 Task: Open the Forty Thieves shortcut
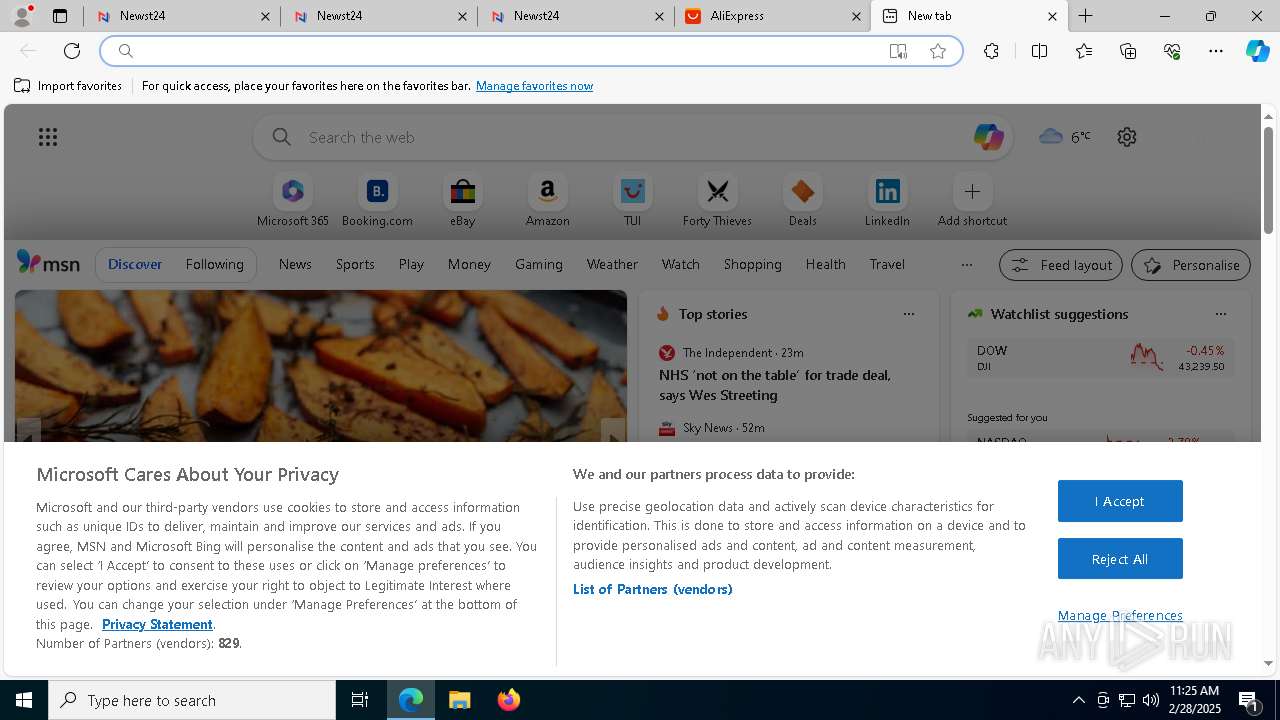[717, 200]
